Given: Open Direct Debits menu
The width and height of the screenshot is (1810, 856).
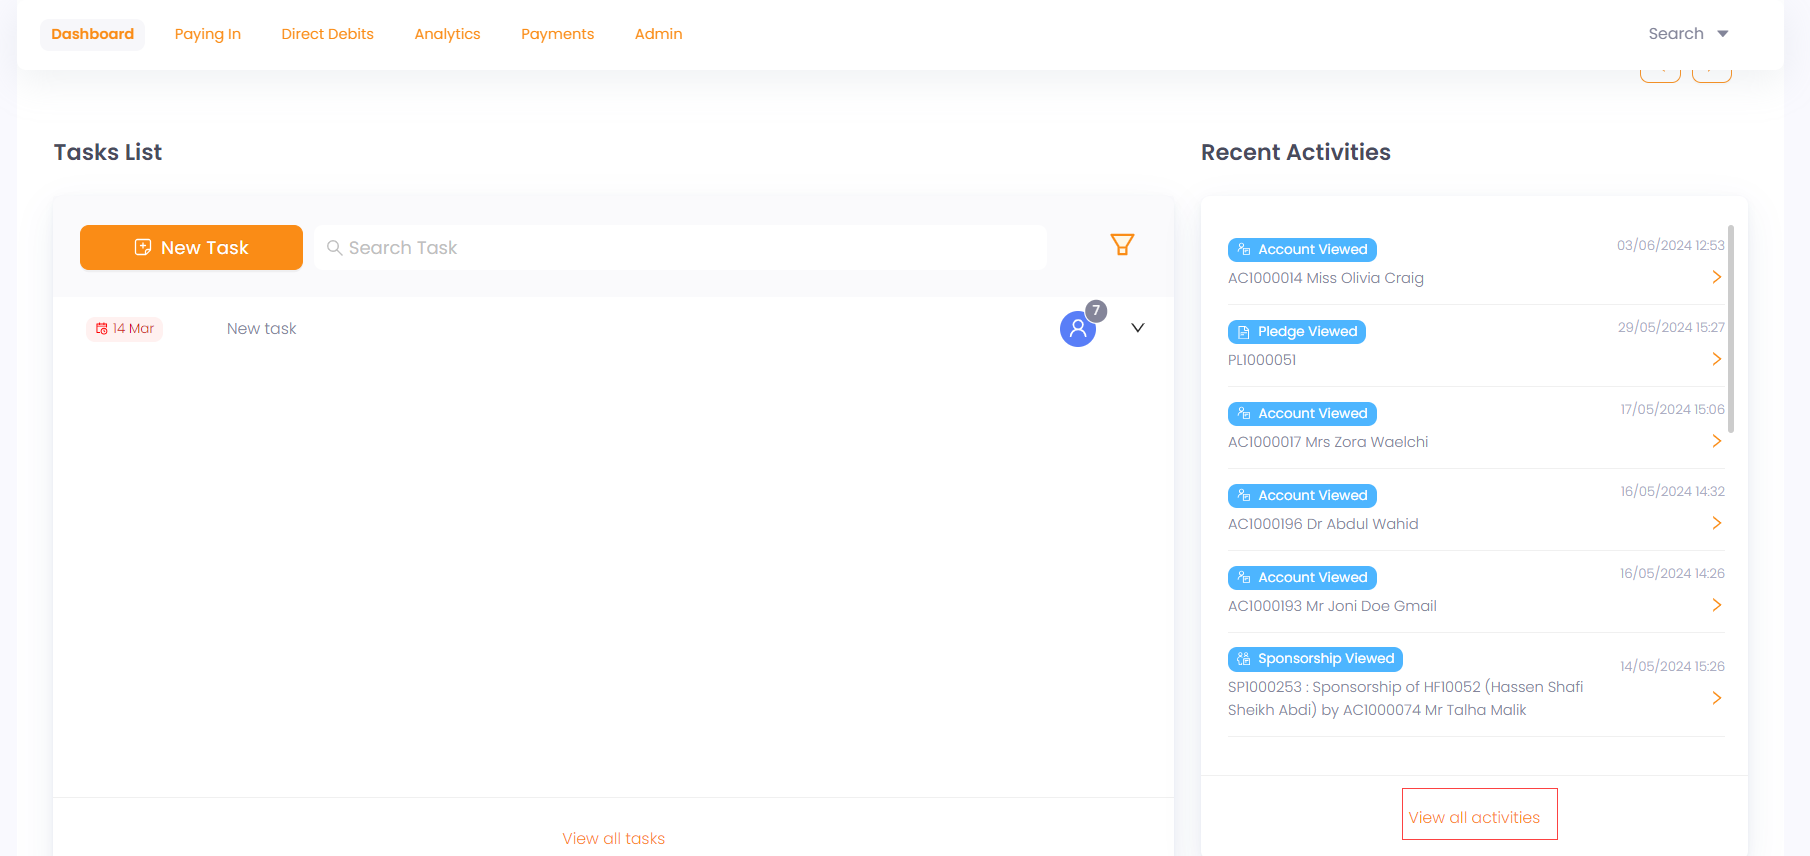Looking at the screenshot, I should point(328,34).
